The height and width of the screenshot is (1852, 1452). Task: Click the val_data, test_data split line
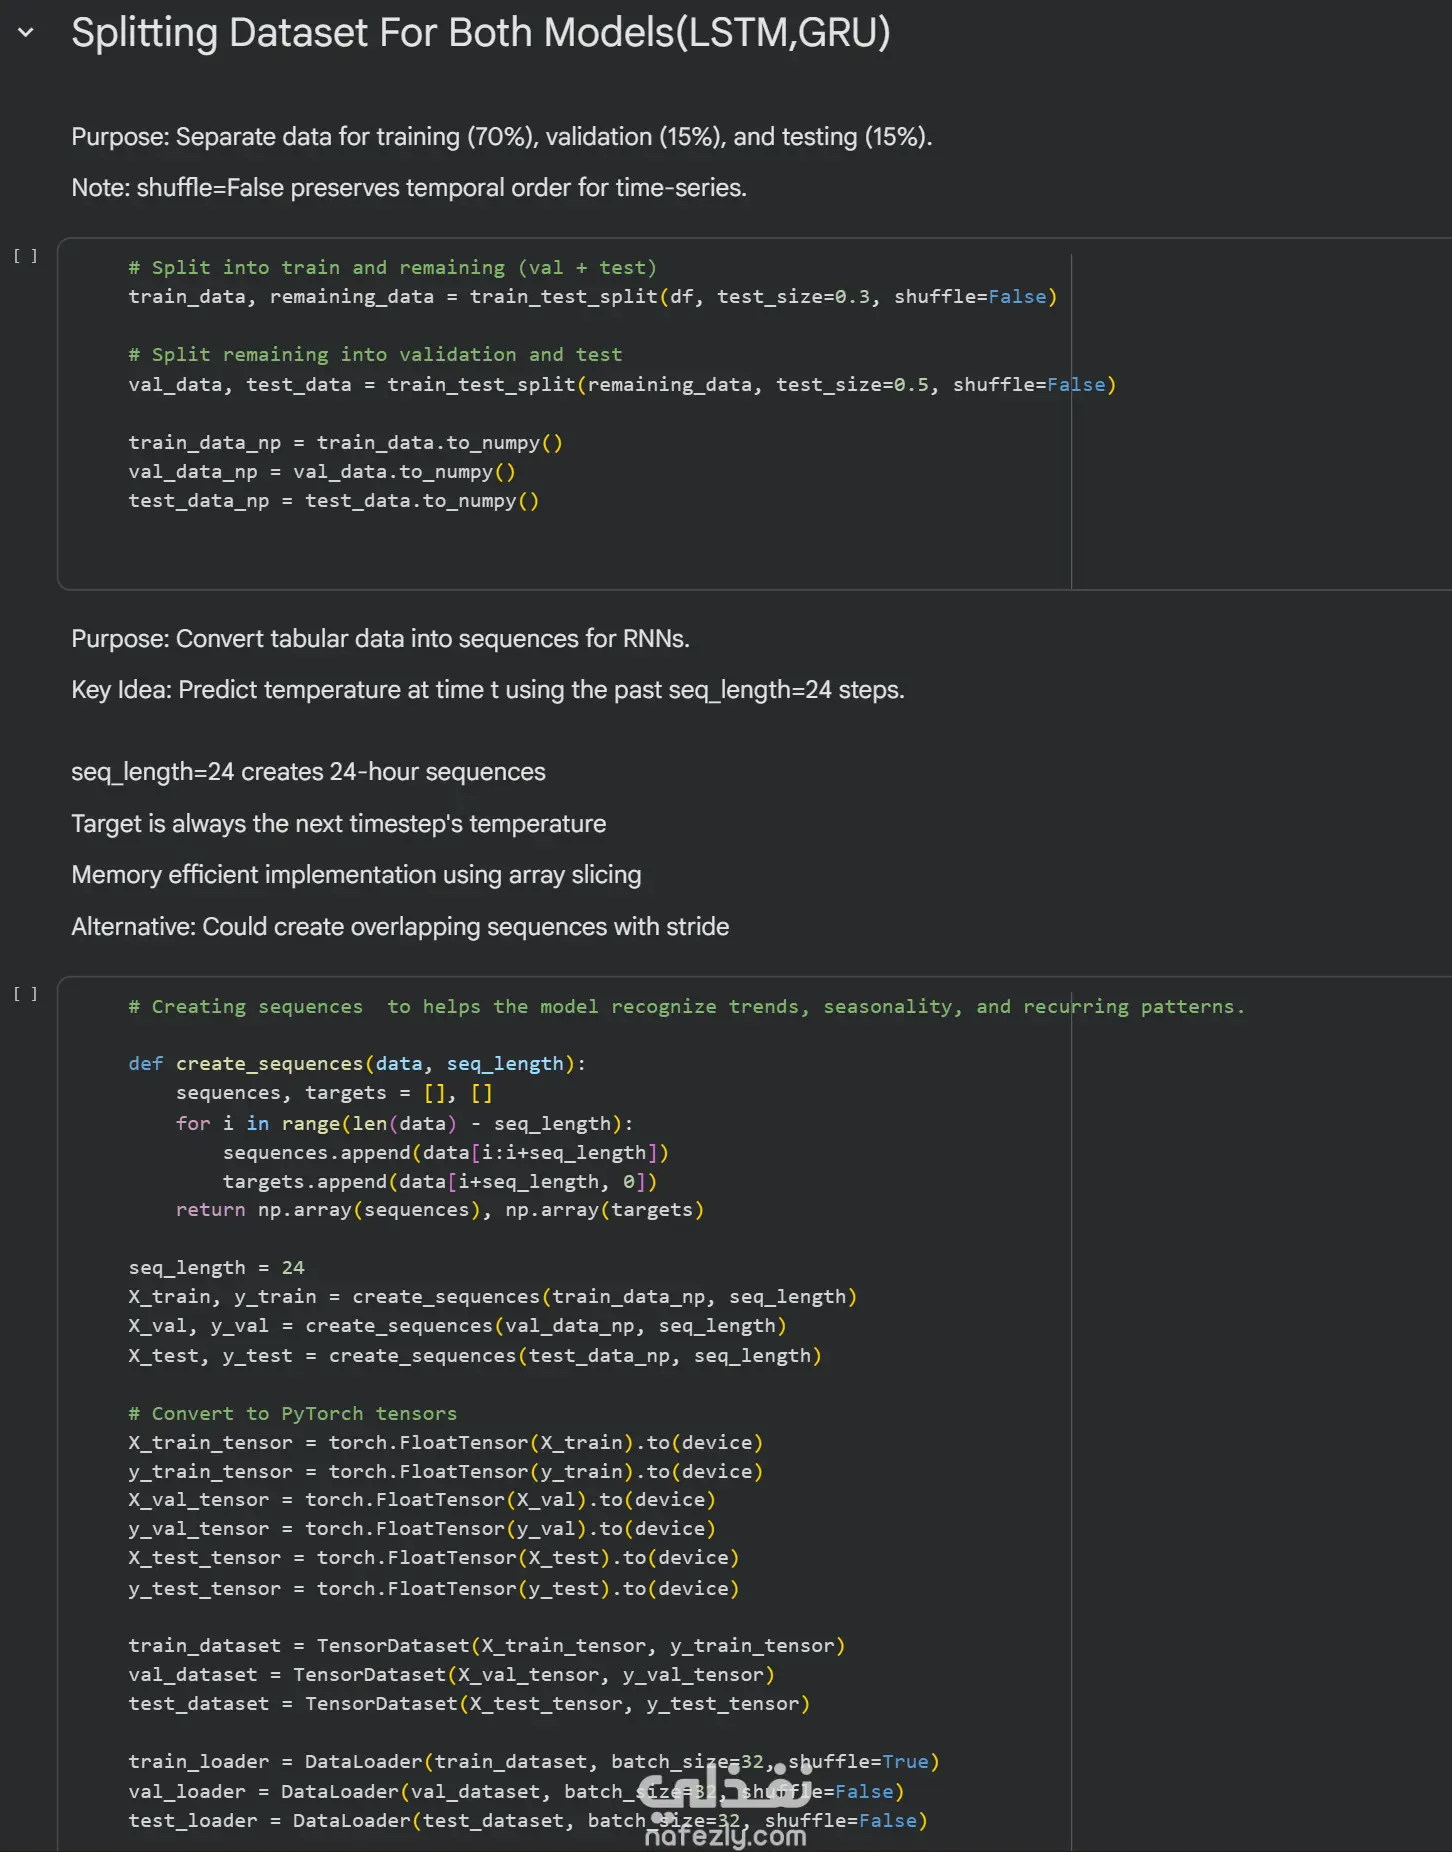(x=621, y=385)
